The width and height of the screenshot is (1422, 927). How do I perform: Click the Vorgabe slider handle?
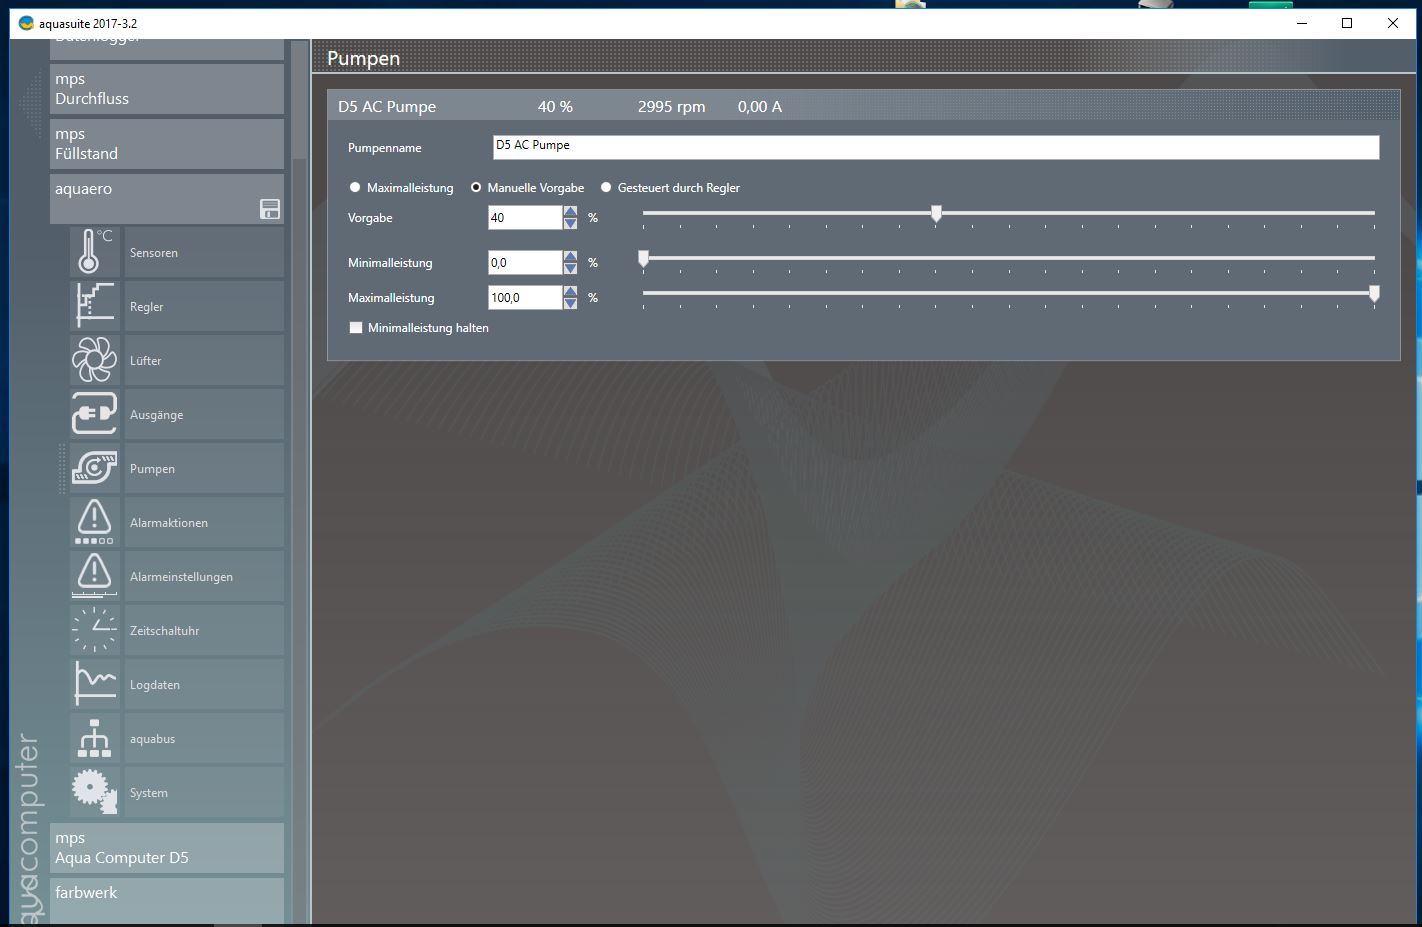[936, 213]
